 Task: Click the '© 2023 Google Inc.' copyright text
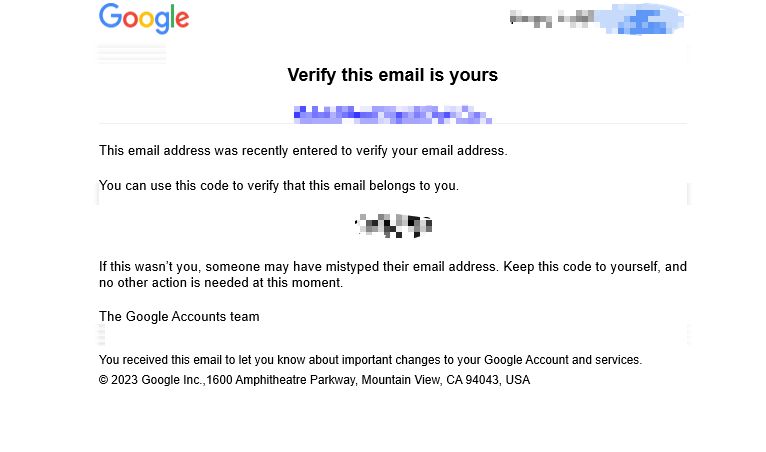[x=150, y=380]
